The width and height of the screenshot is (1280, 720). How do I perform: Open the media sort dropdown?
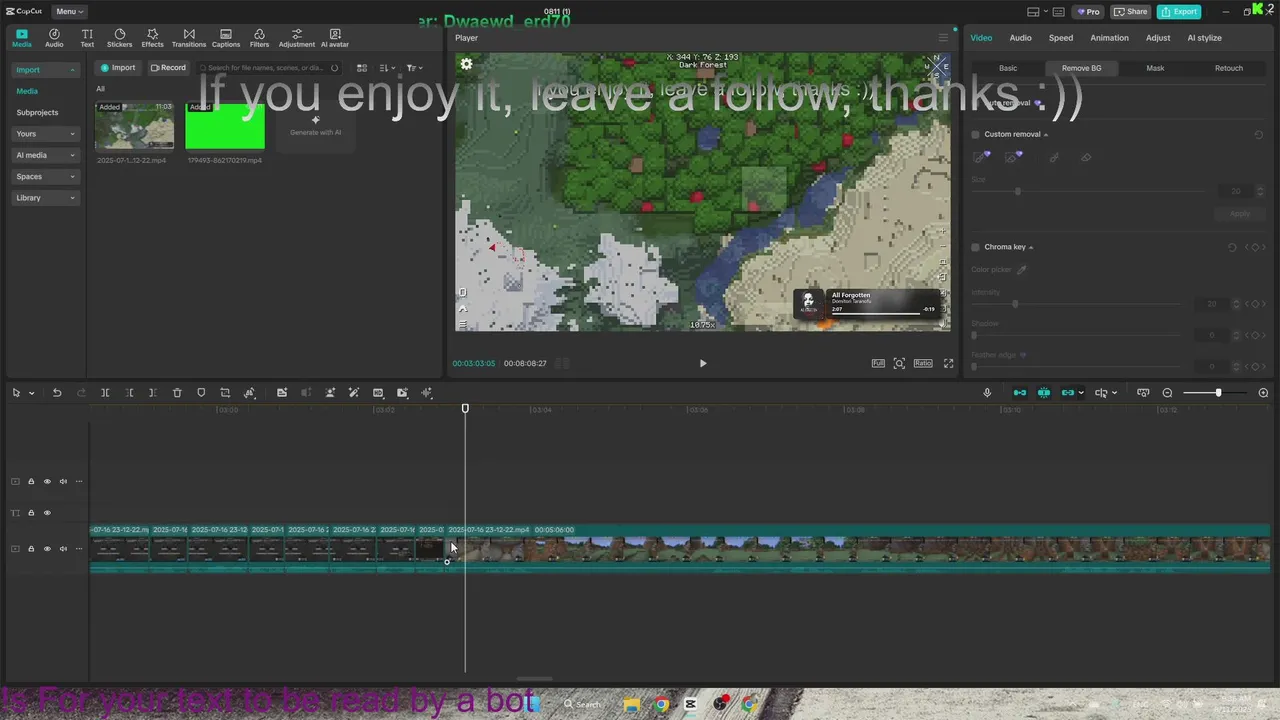[x=388, y=68]
